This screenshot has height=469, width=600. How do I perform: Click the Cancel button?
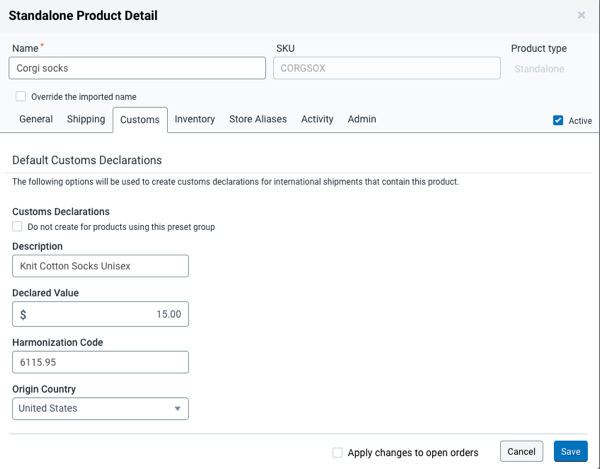point(521,451)
